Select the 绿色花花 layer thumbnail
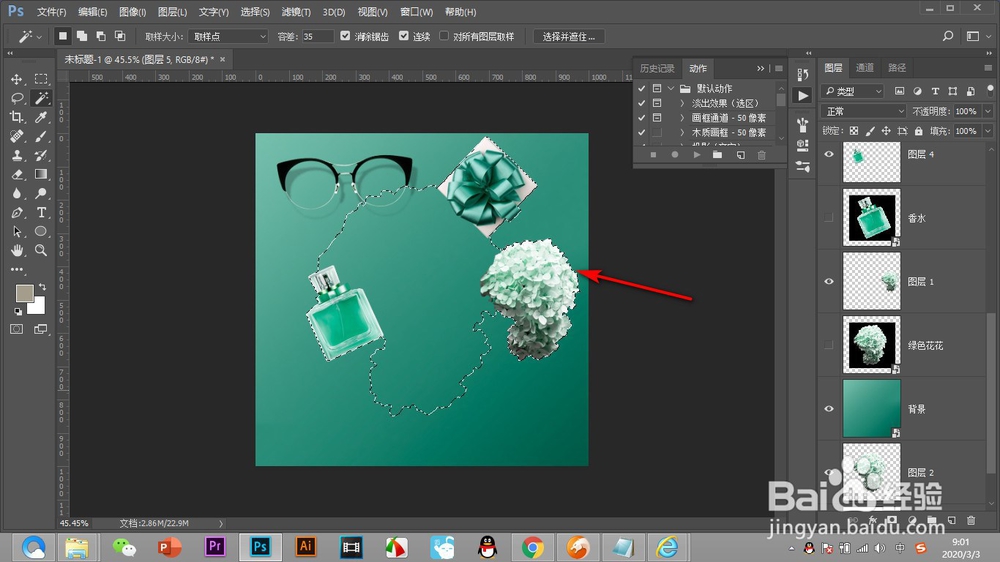Image resolution: width=1000 pixels, height=562 pixels. tap(871, 344)
